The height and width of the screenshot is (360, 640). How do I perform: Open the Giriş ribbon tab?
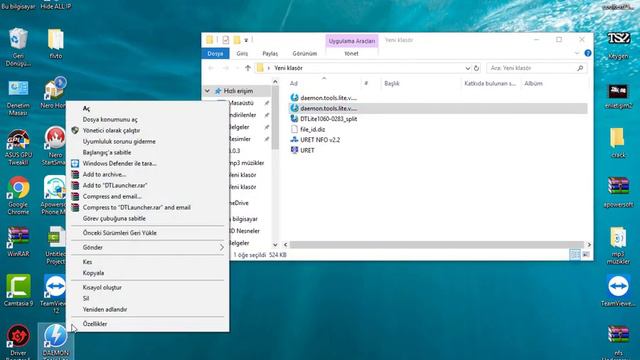click(x=242, y=53)
